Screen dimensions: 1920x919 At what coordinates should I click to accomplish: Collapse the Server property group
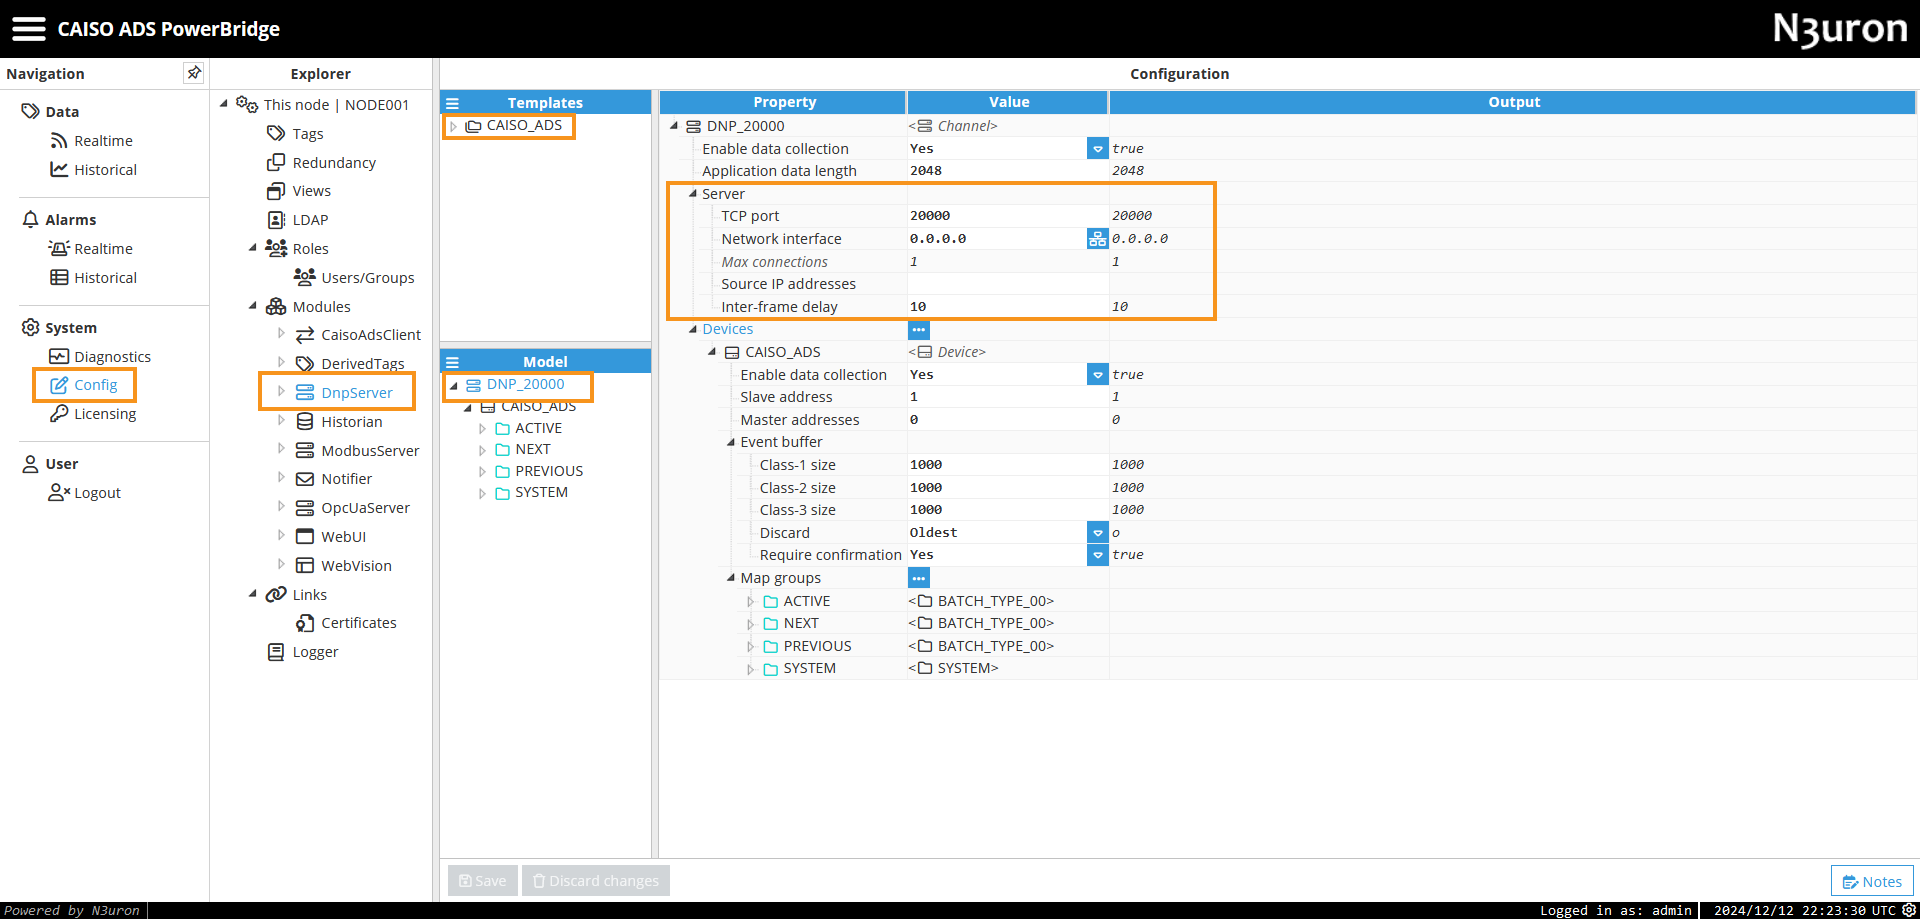point(693,194)
